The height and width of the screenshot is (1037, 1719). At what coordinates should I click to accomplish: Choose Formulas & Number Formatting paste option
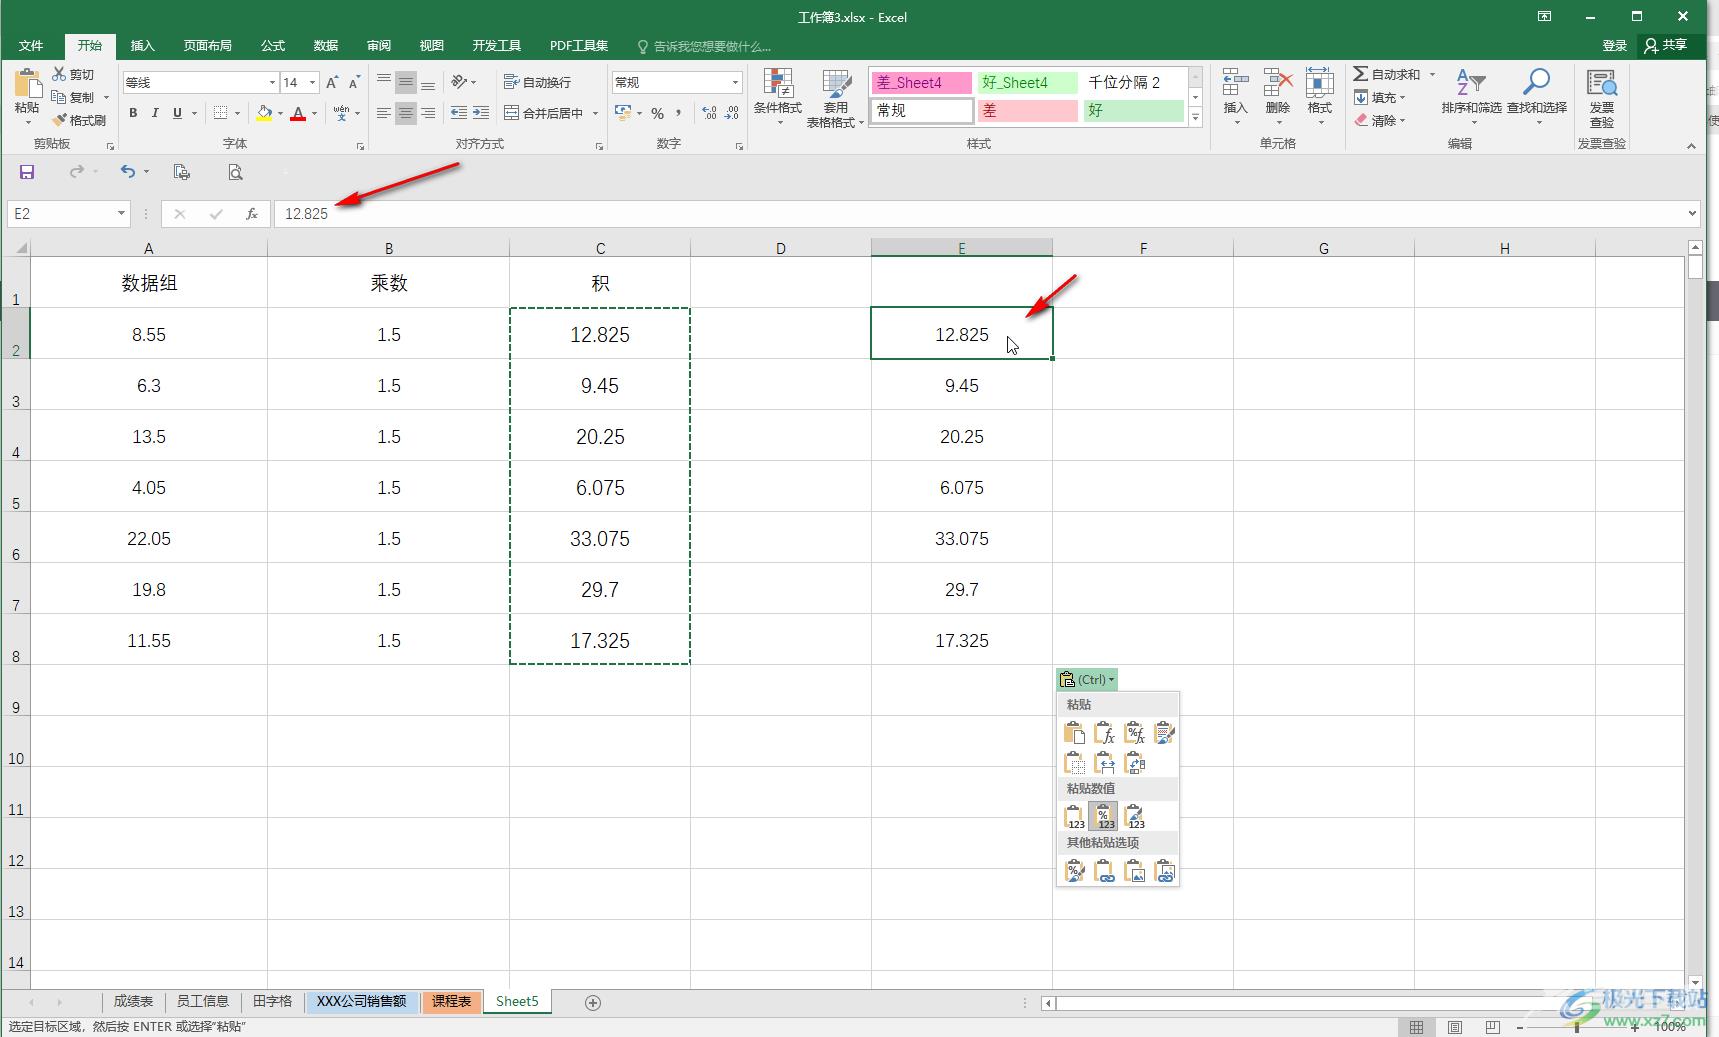1135,734
